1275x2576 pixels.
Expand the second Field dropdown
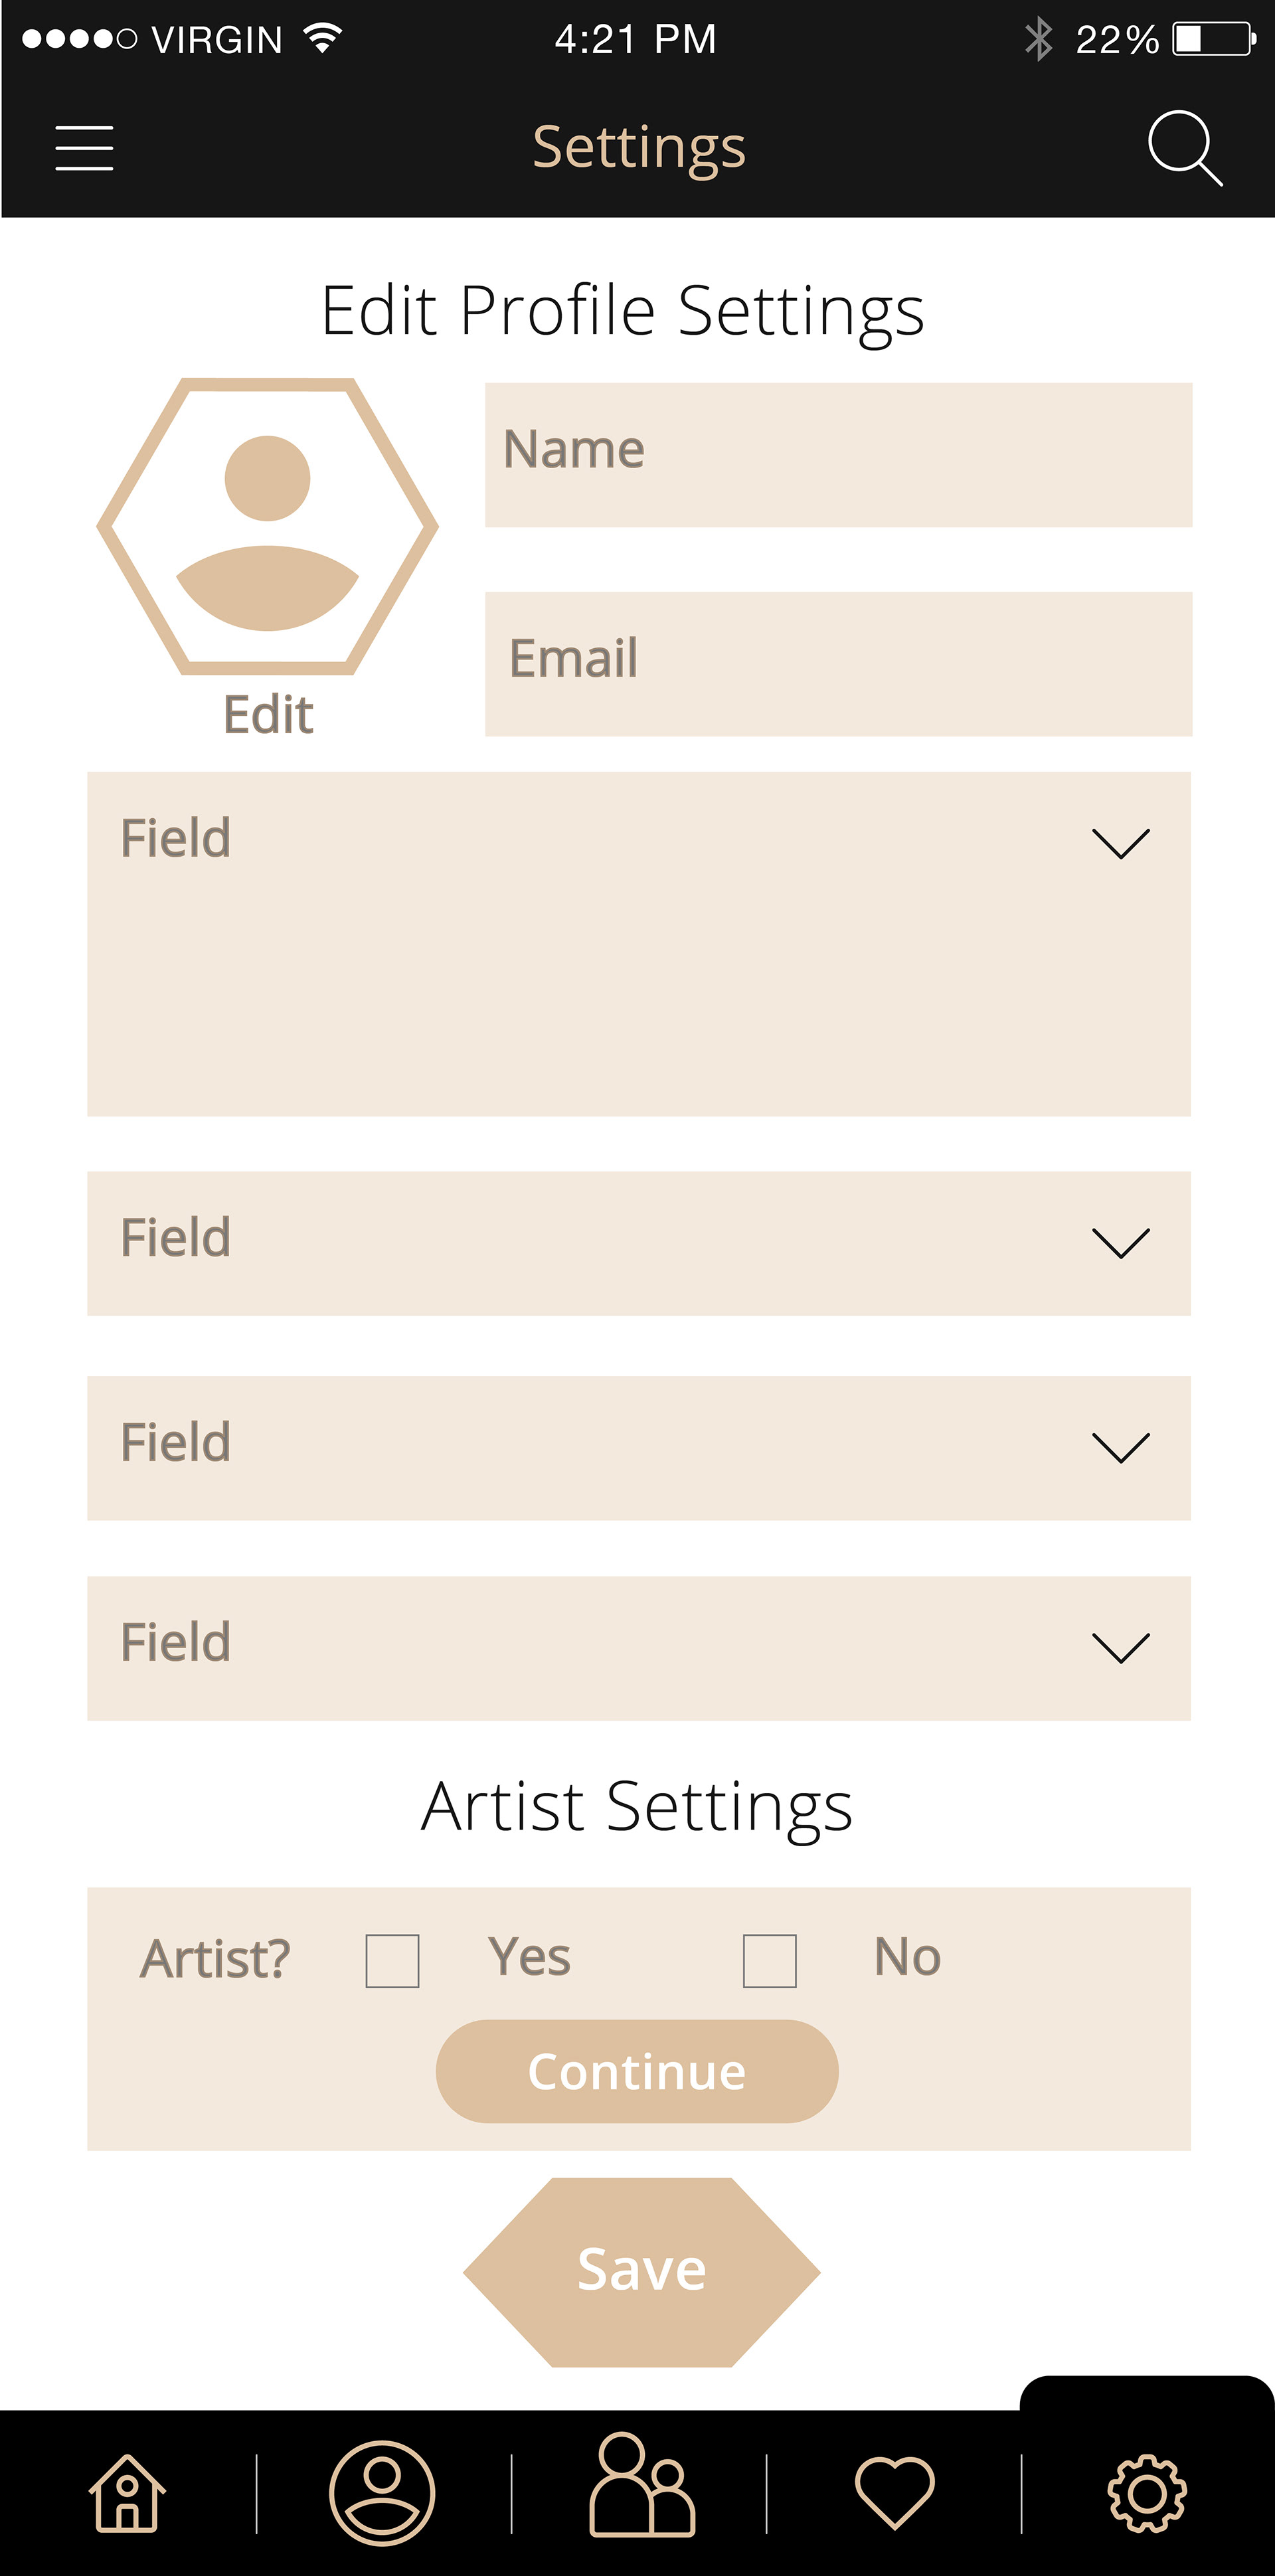coord(1120,1243)
